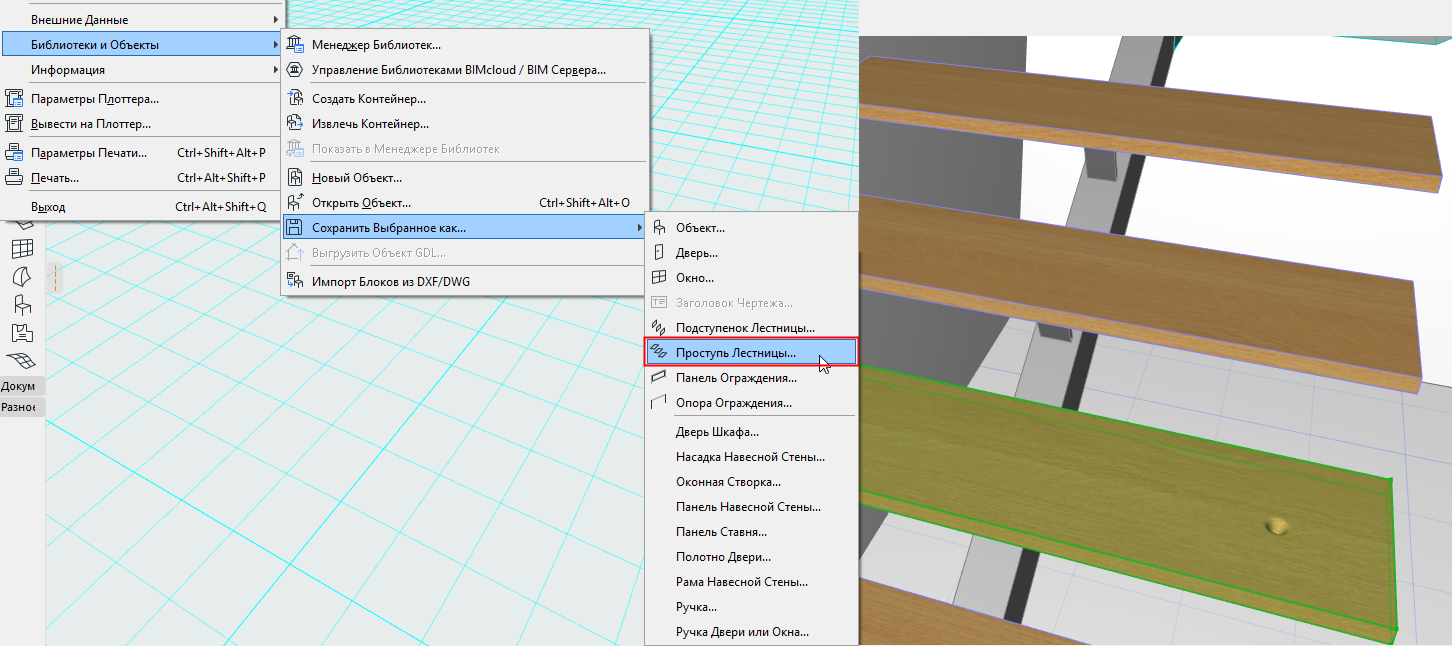The image size is (1452, 646).
Task: Select the Object tool chair icon
Action: coord(21,304)
